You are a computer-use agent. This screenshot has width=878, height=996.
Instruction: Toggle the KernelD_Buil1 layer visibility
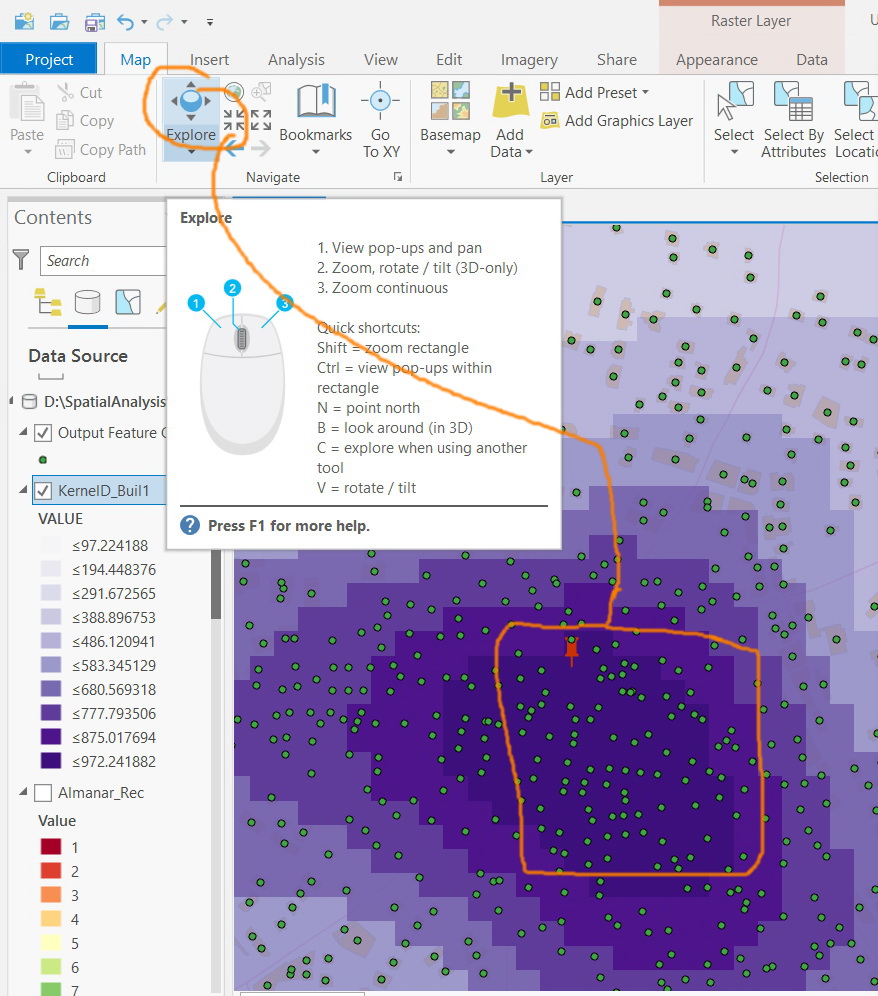coord(43,491)
